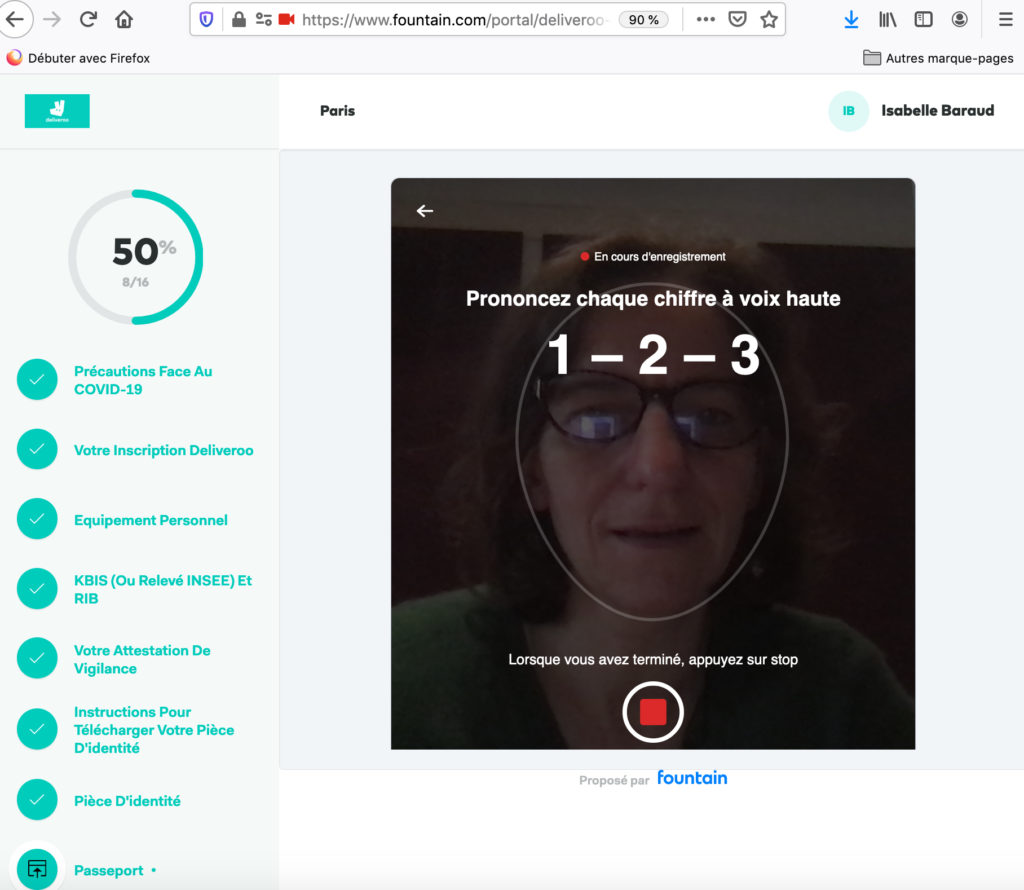Click 'Lorsque vous avez terminé, appuyez sur stop' text

[x=653, y=660]
